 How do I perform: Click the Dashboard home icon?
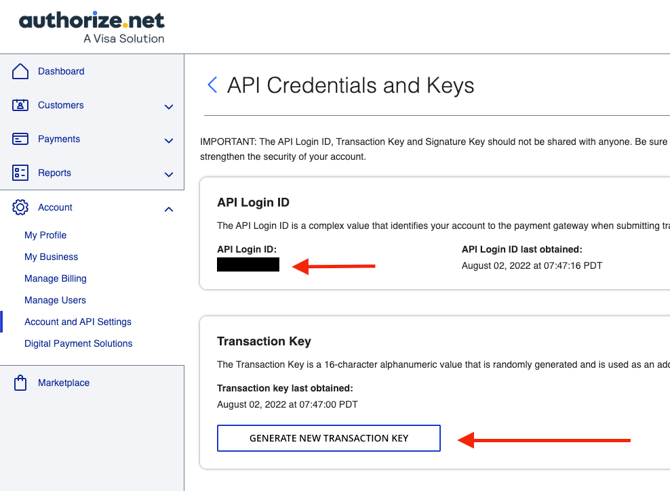[20, 71]
